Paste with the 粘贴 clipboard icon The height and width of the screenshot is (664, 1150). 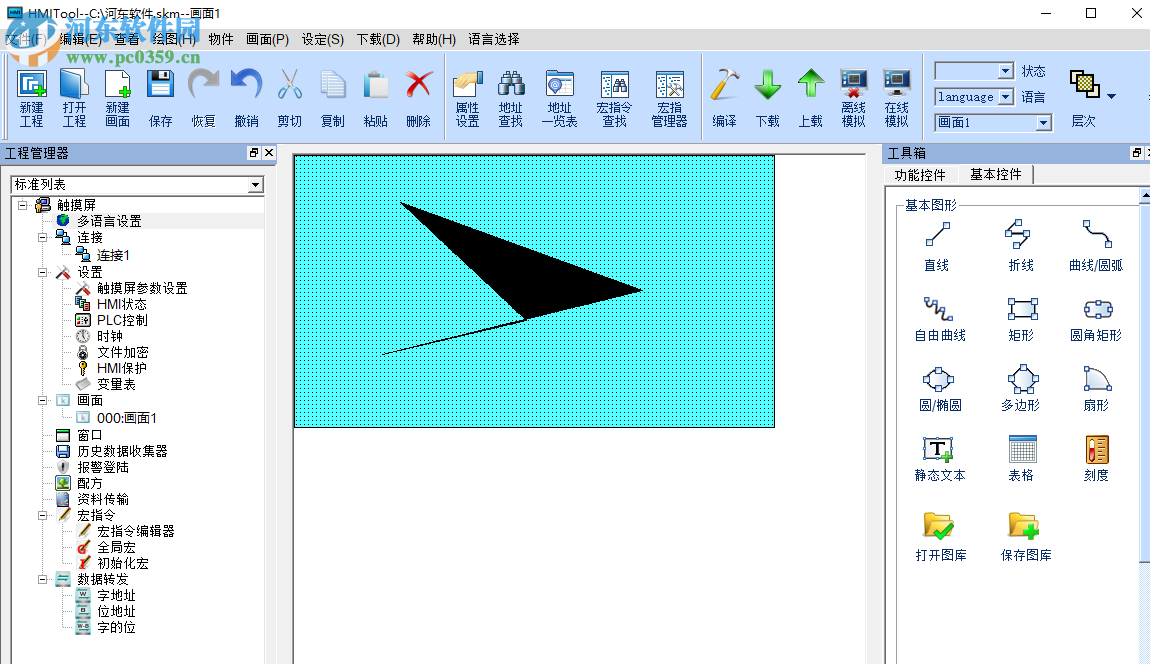point(376,98)
